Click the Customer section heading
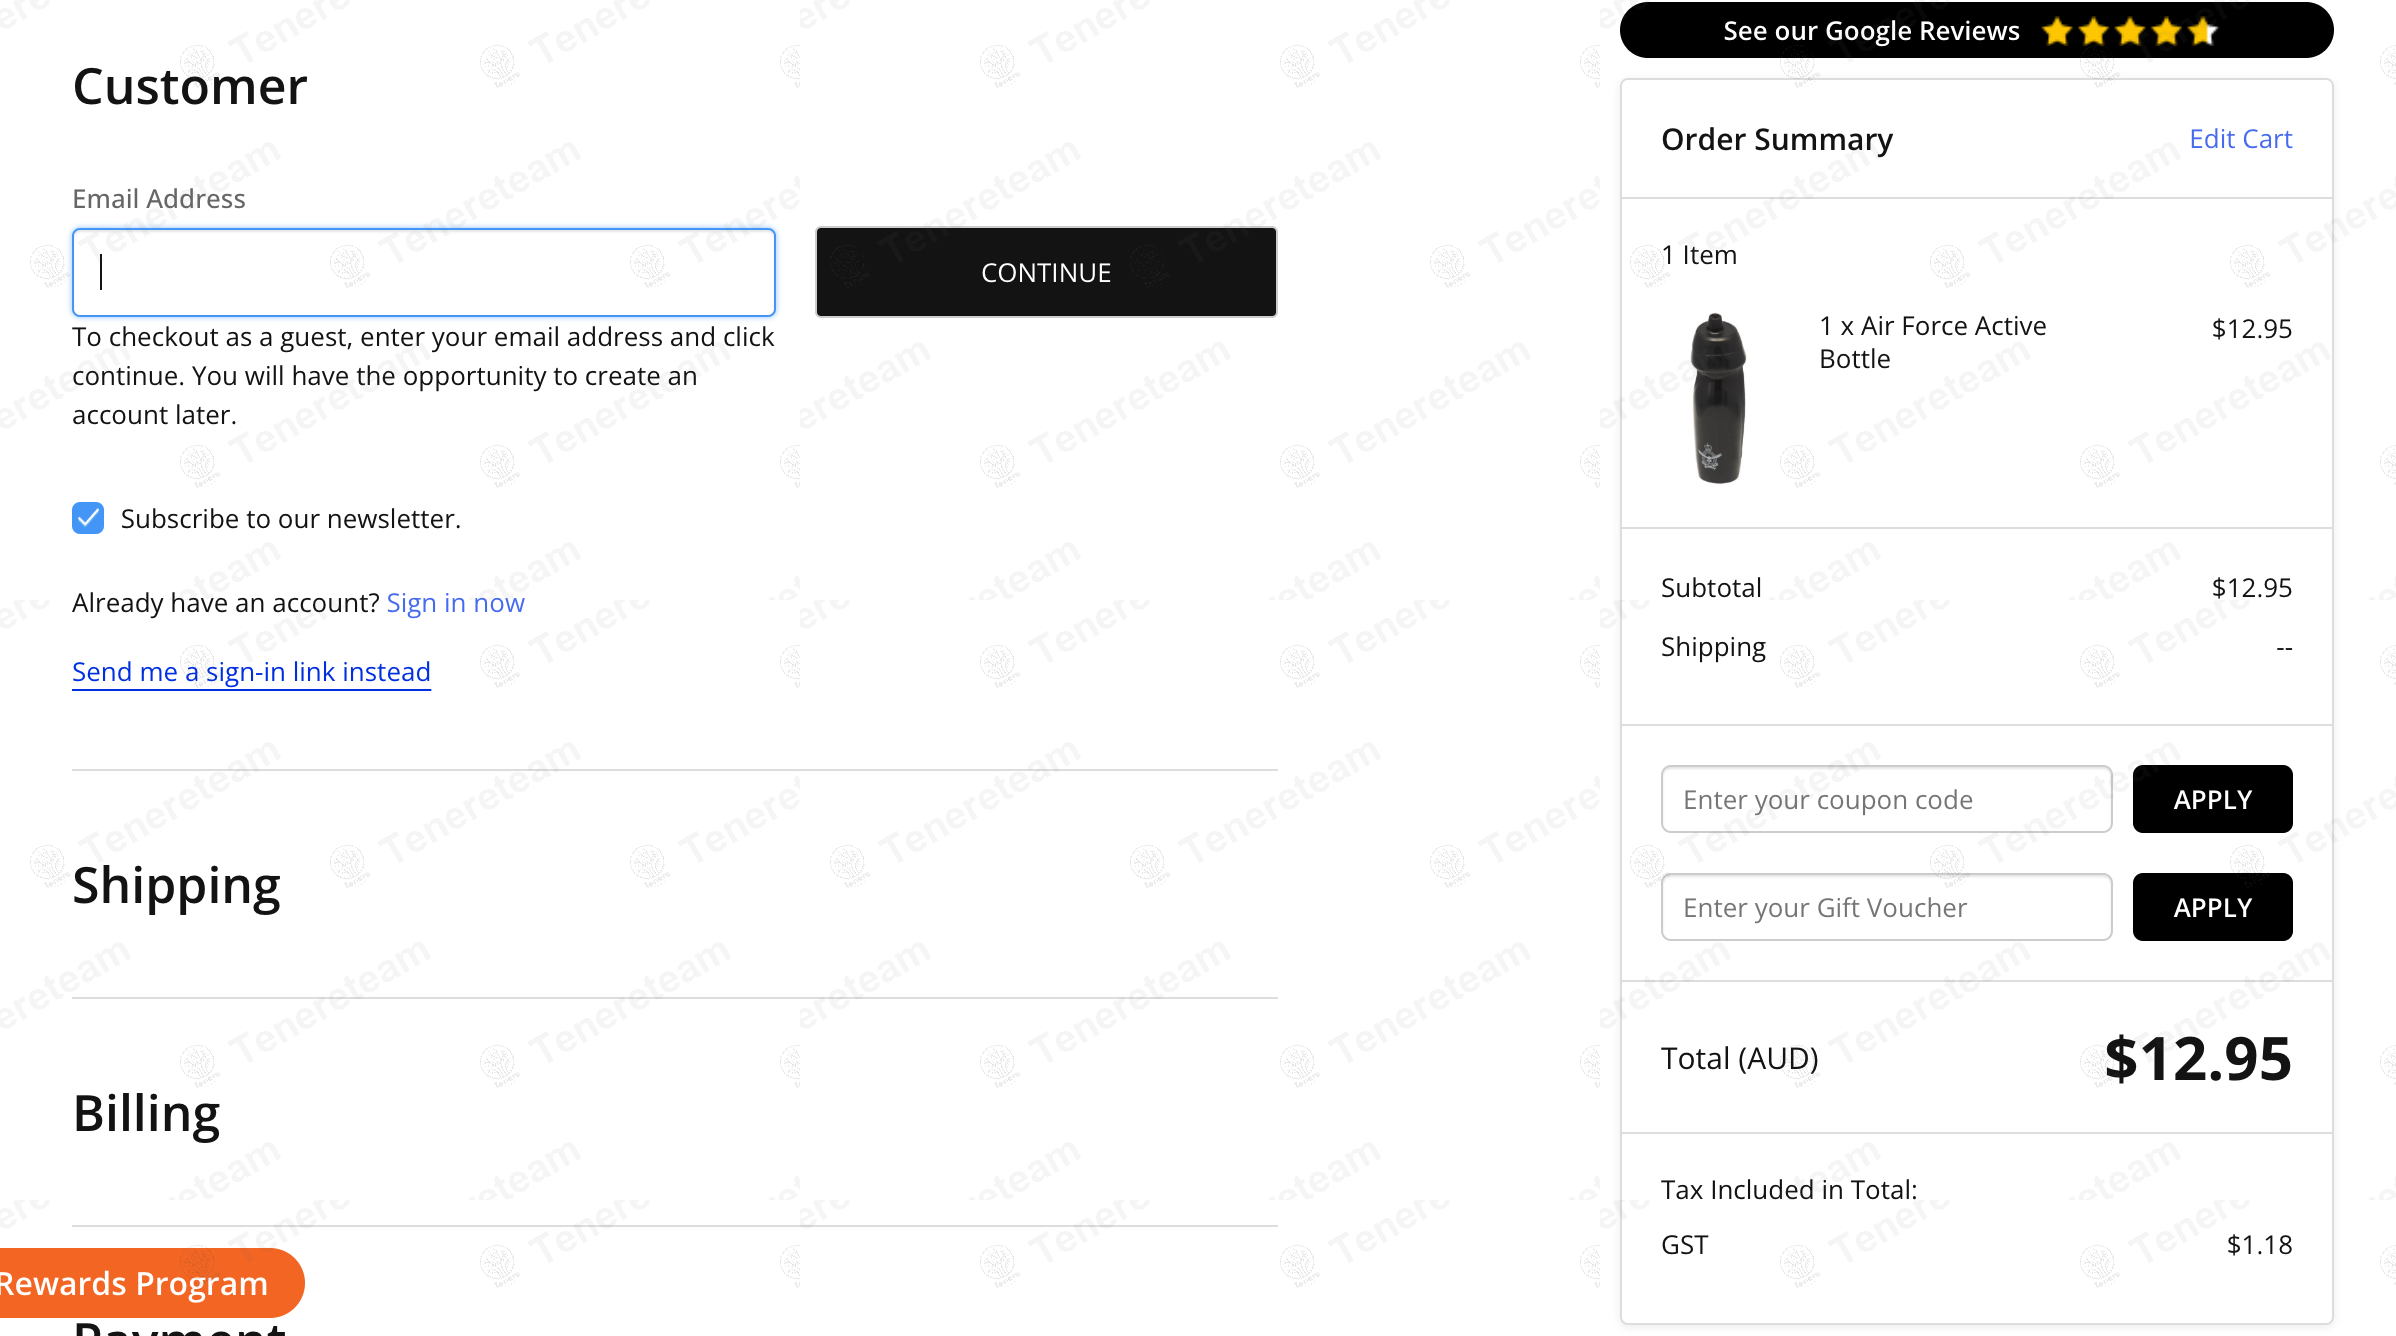Screen dimensions: 2396x1336 click(x=190, y=87)
